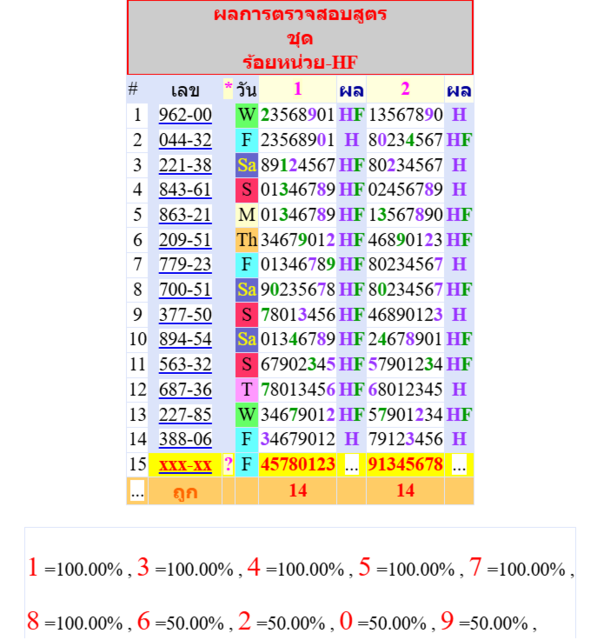
Task: Click value 02456789 in row 4
Action: (405, 190)
